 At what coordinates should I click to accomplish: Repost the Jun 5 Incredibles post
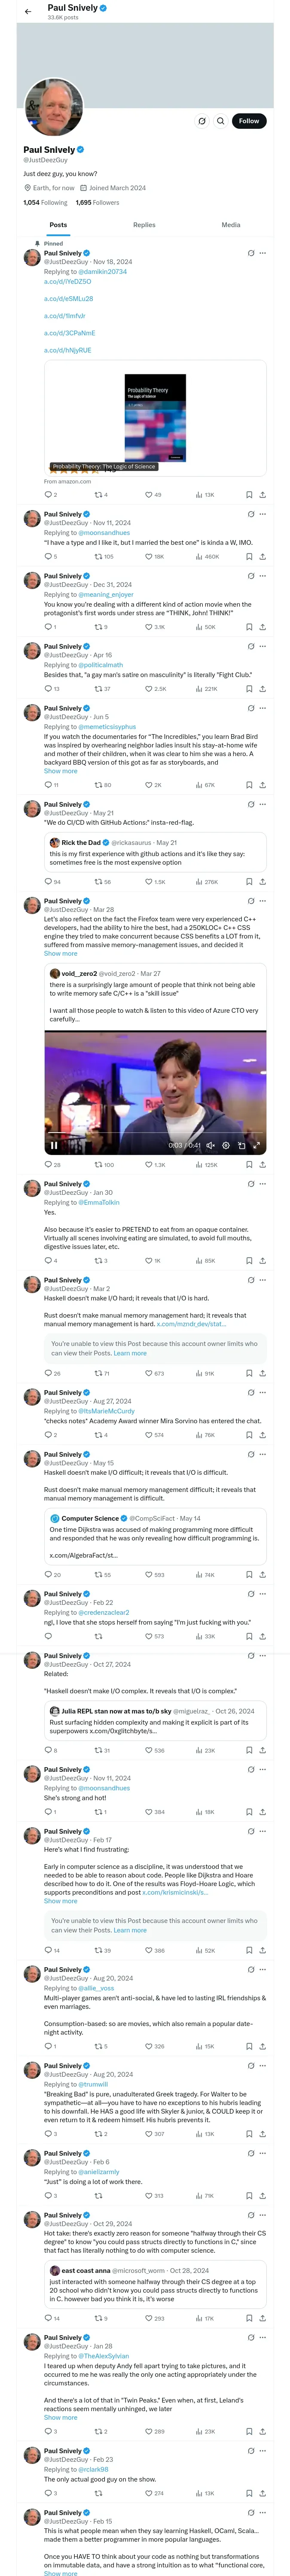(x=102, y=785)
